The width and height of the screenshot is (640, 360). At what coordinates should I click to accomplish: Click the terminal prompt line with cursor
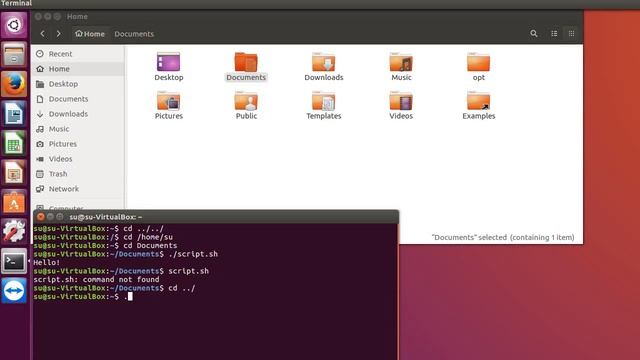pyautogui.click(x=83, y=297)
